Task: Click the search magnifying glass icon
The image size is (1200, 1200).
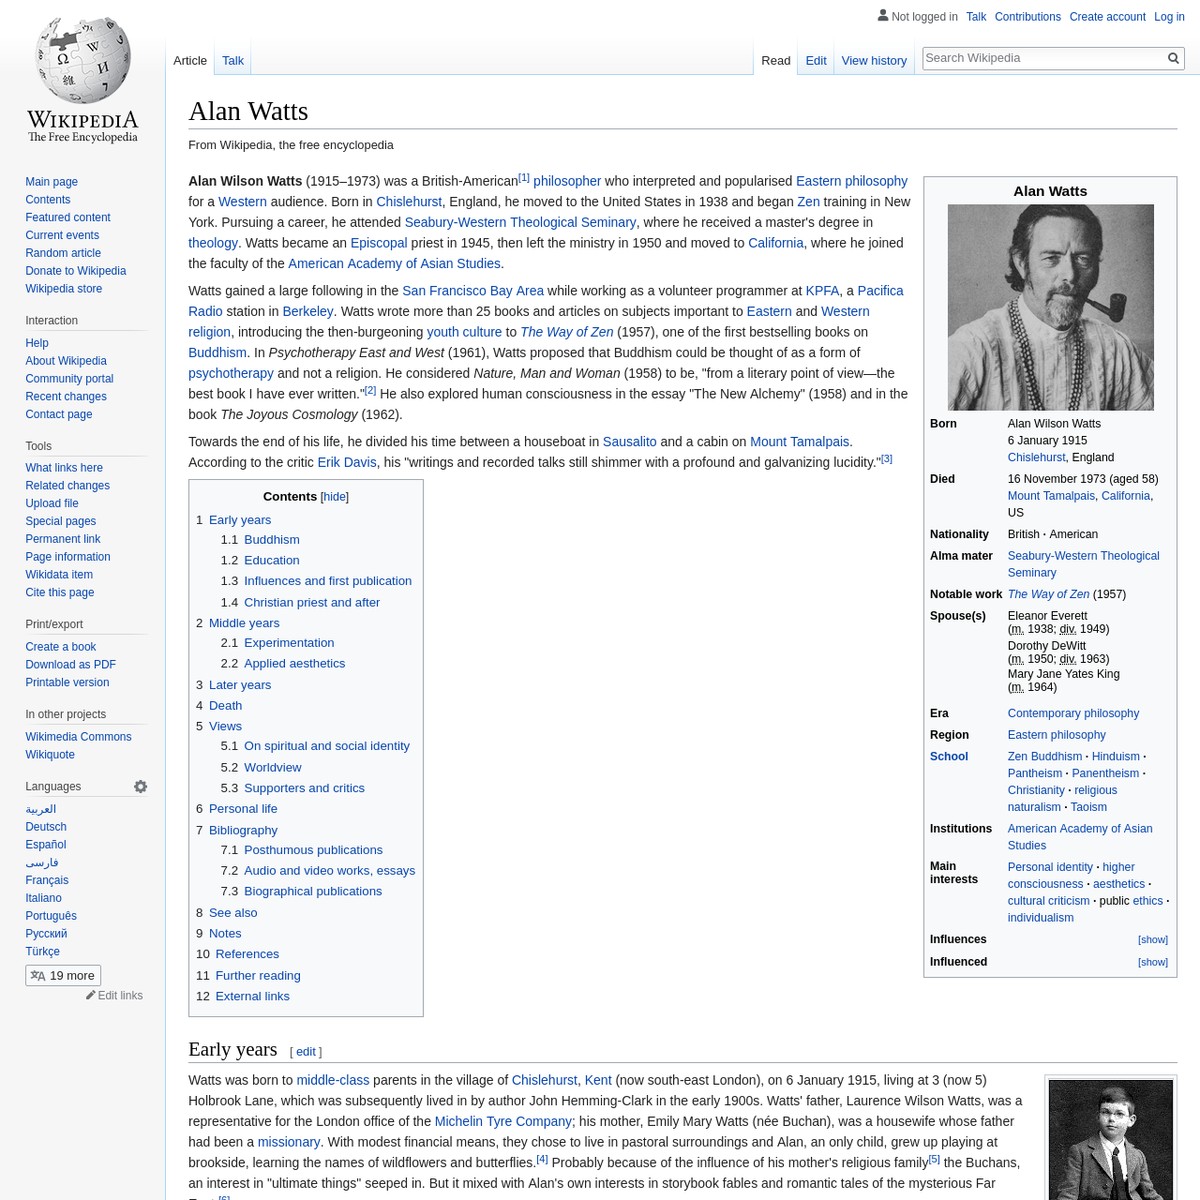Action: pyautogui.click(x=1172, y=57)
